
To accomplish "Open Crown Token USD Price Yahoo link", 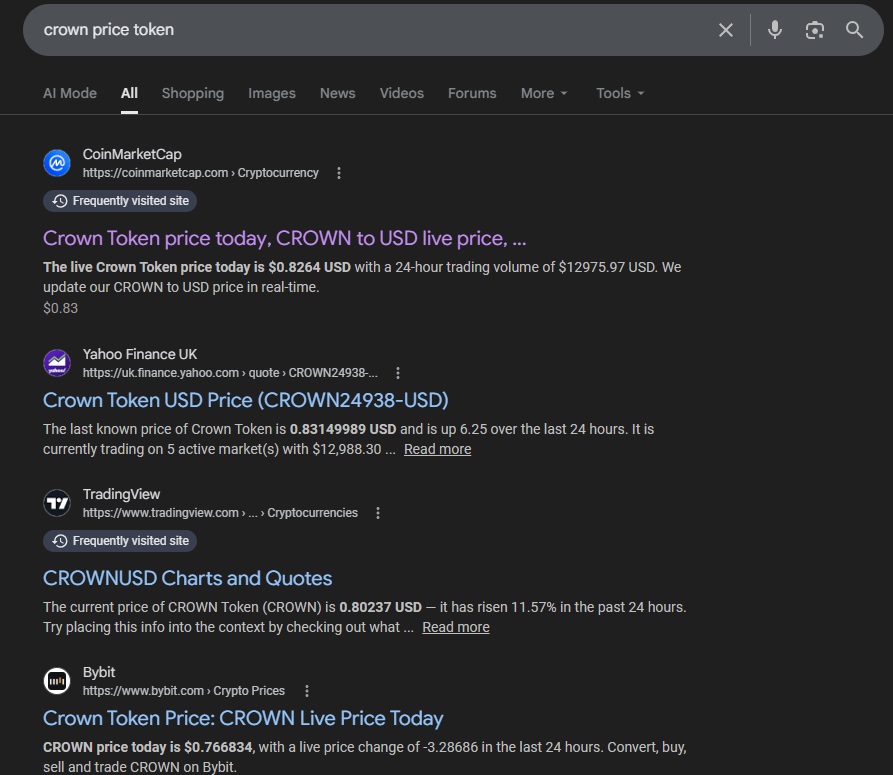I will coord(245,400).
